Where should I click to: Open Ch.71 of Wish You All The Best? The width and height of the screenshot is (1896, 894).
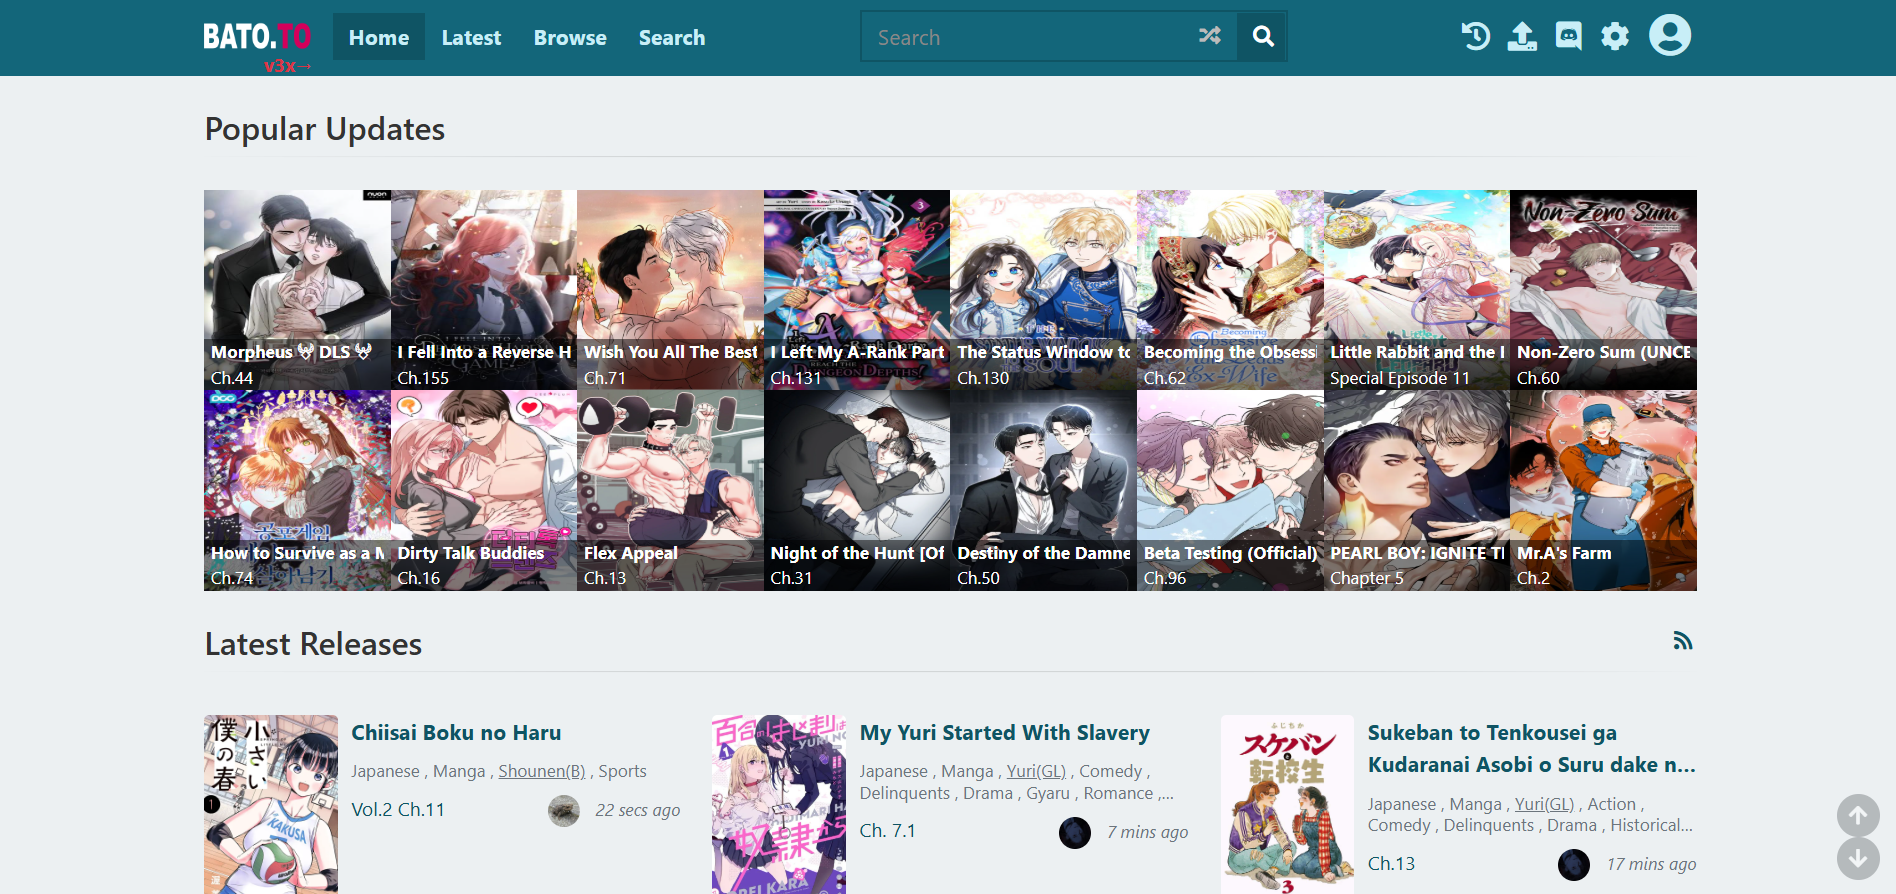[x=605, y=378]
